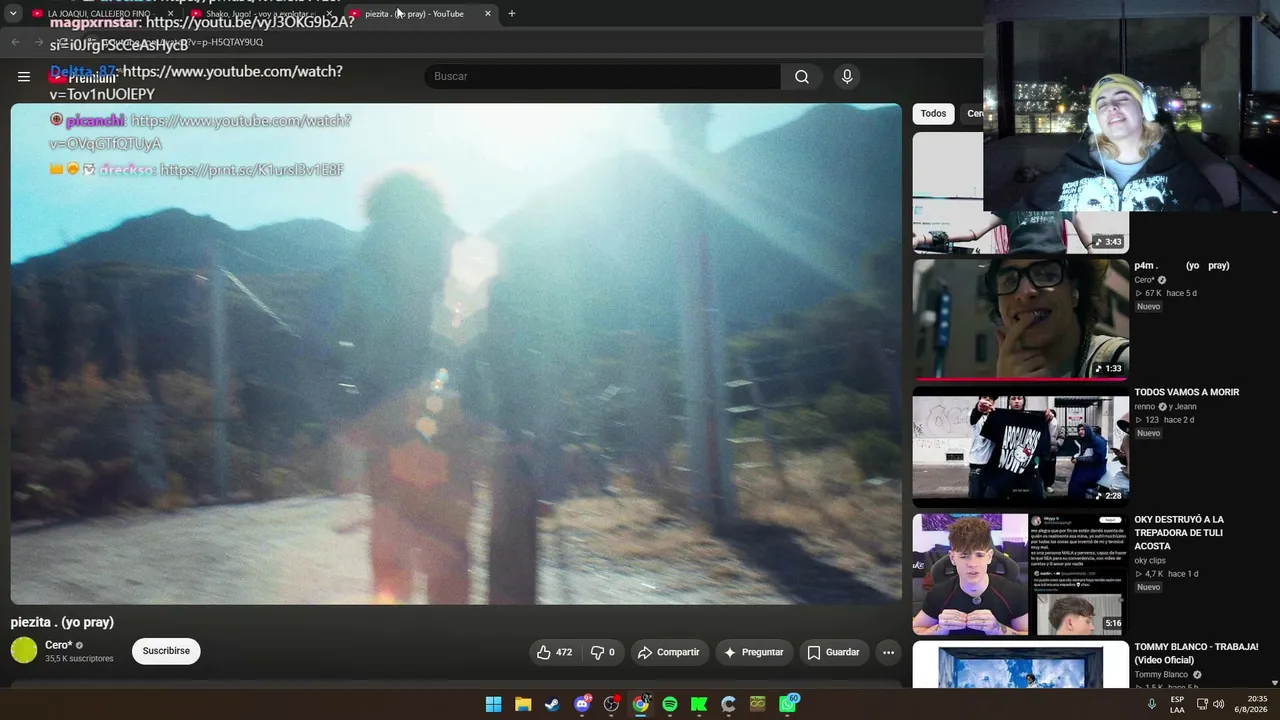Go forward in the browser
This screenshot has width=1280, height=720.
pos(40,42)
